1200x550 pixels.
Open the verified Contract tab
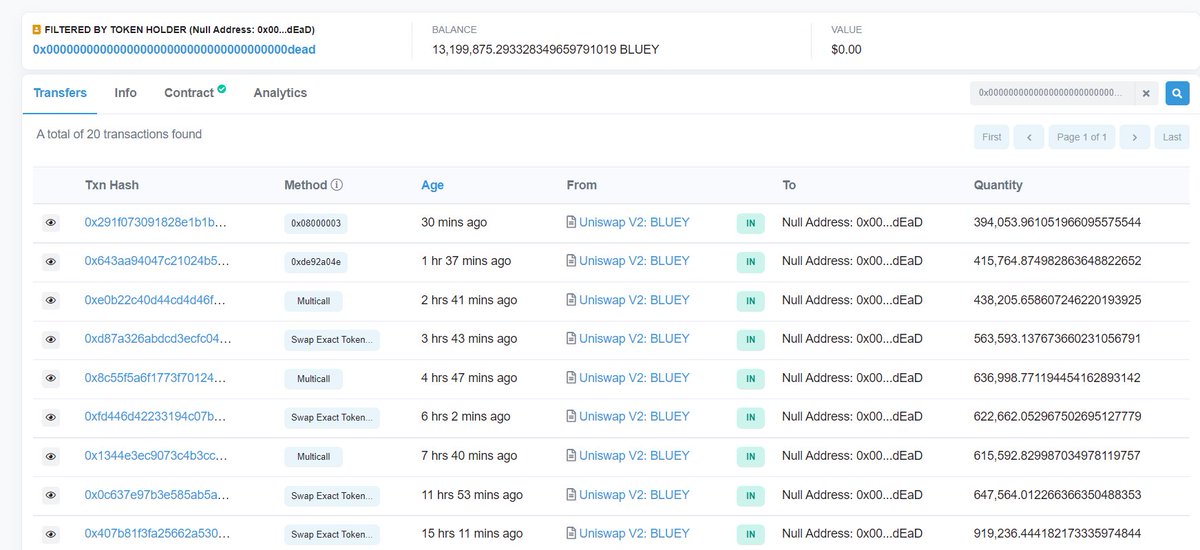point(195,93)
